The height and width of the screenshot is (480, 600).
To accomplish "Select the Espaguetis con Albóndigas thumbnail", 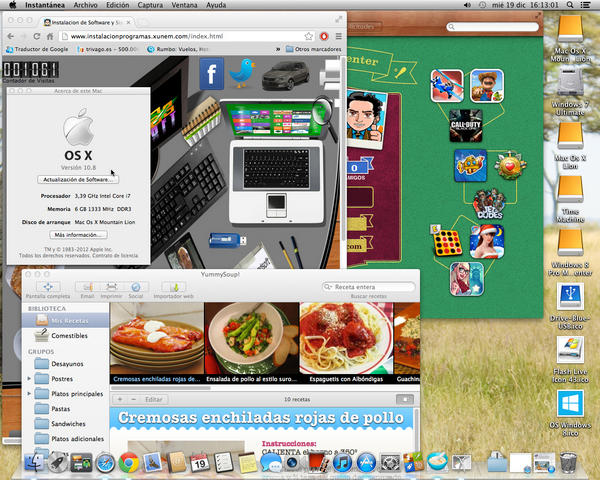I will [x=346, y=343].
